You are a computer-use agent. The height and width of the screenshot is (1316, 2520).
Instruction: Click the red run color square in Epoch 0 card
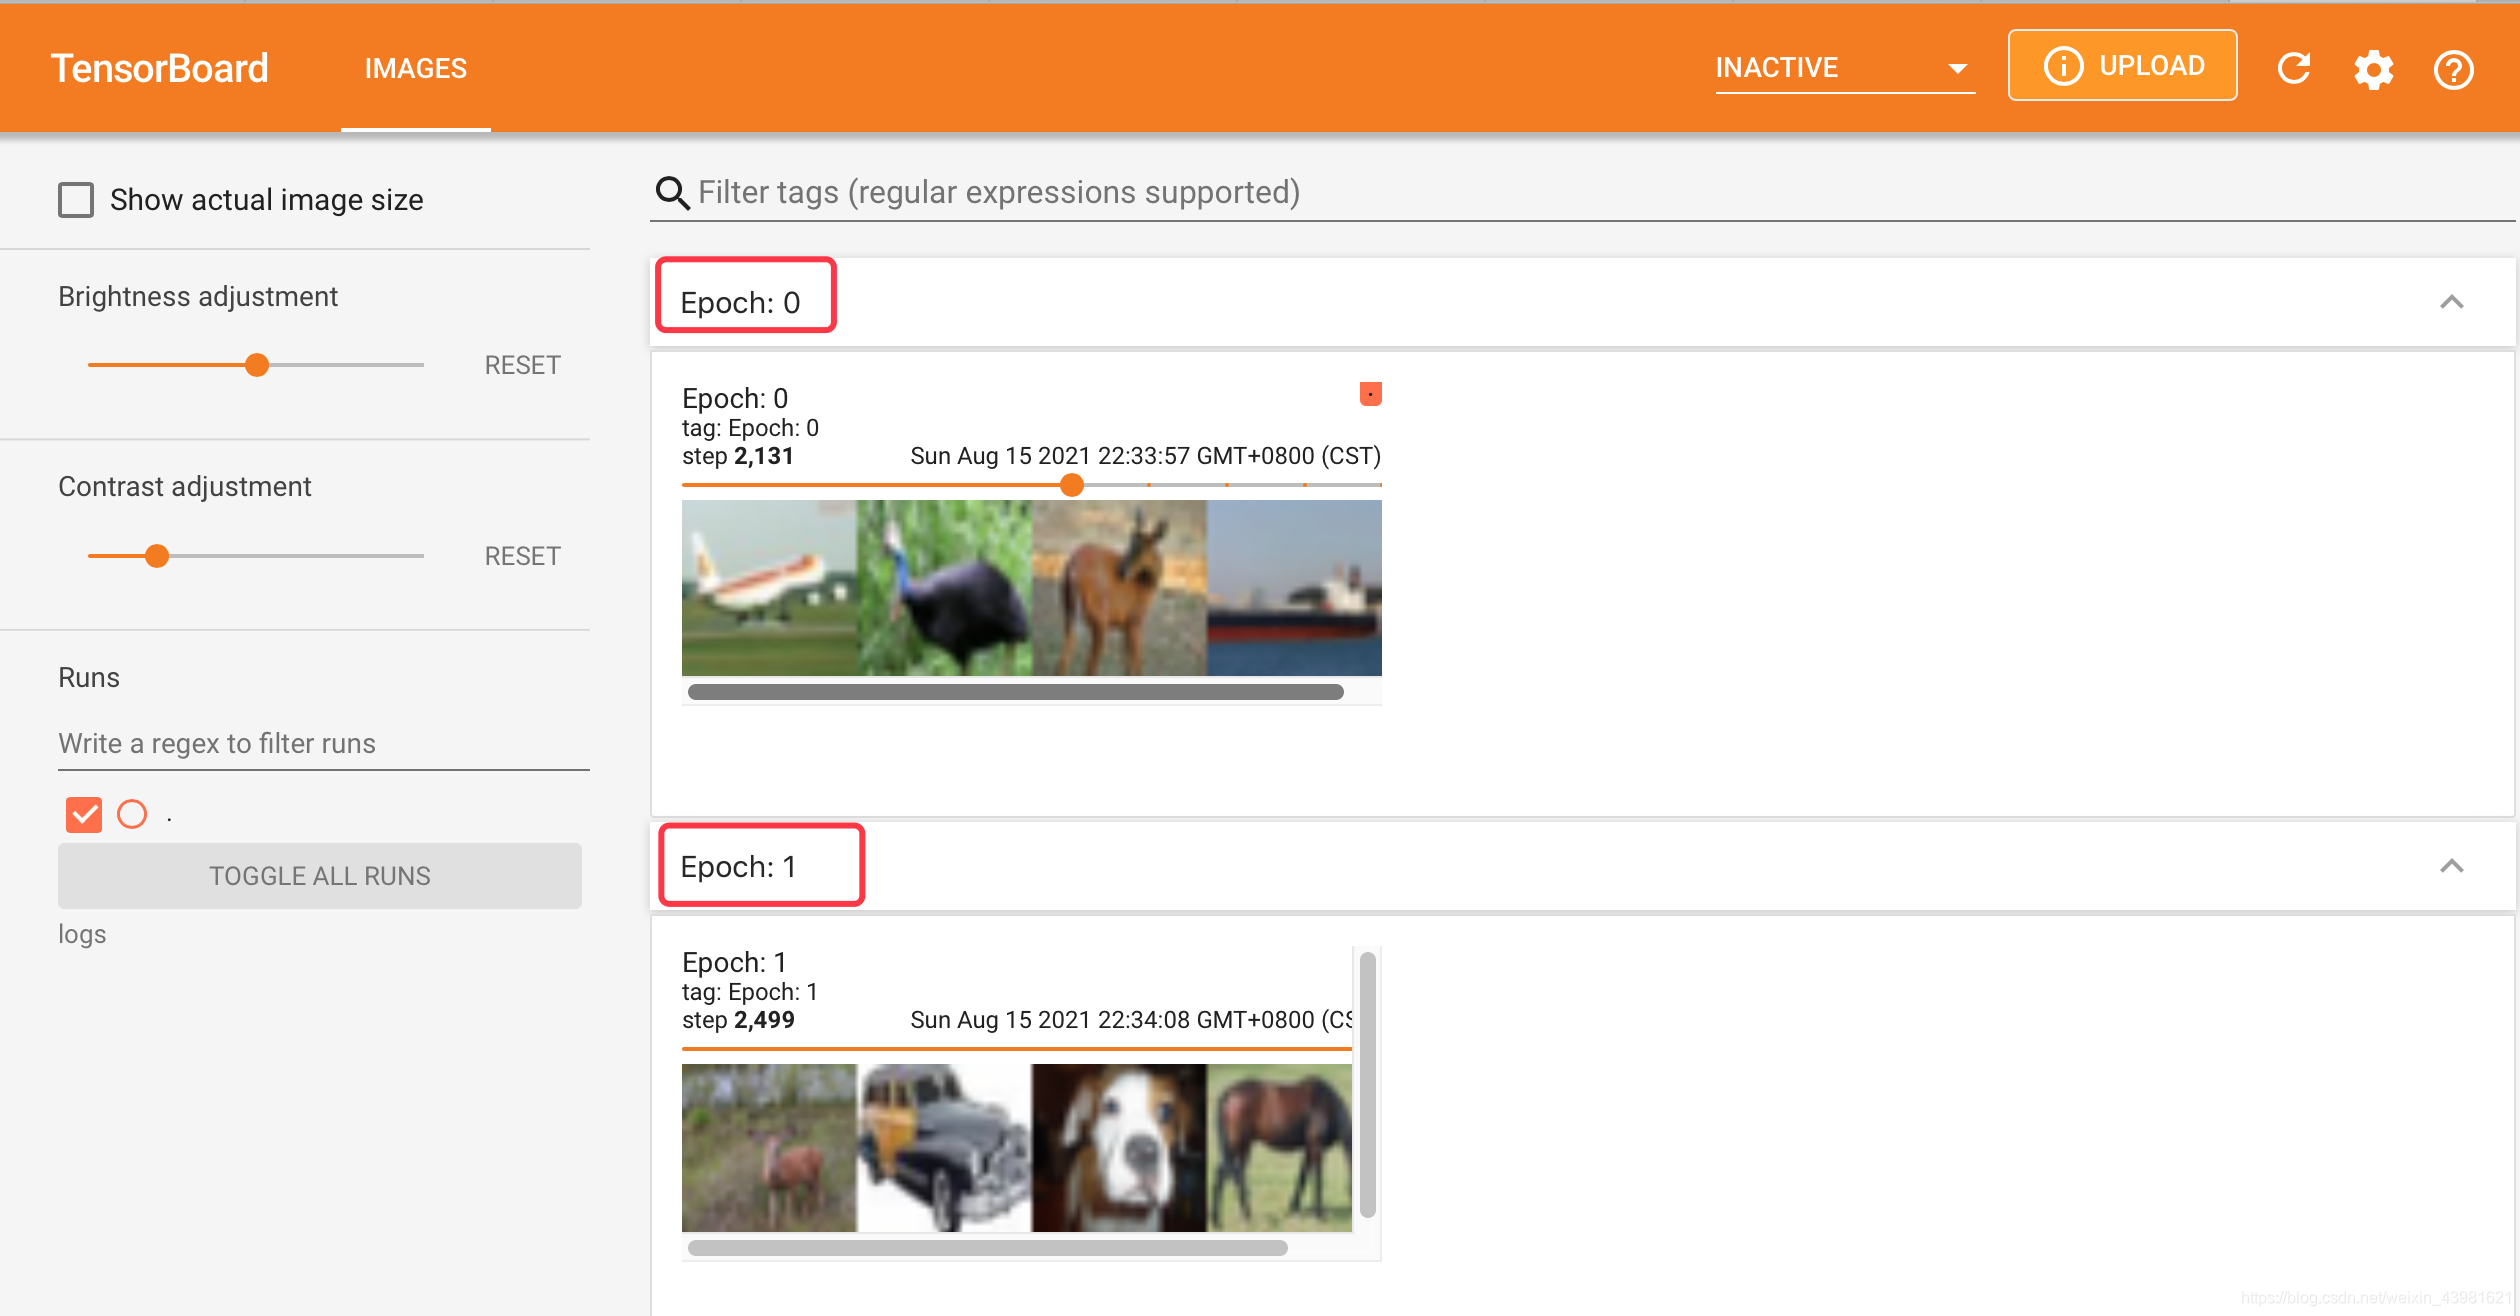point(1370,394)
